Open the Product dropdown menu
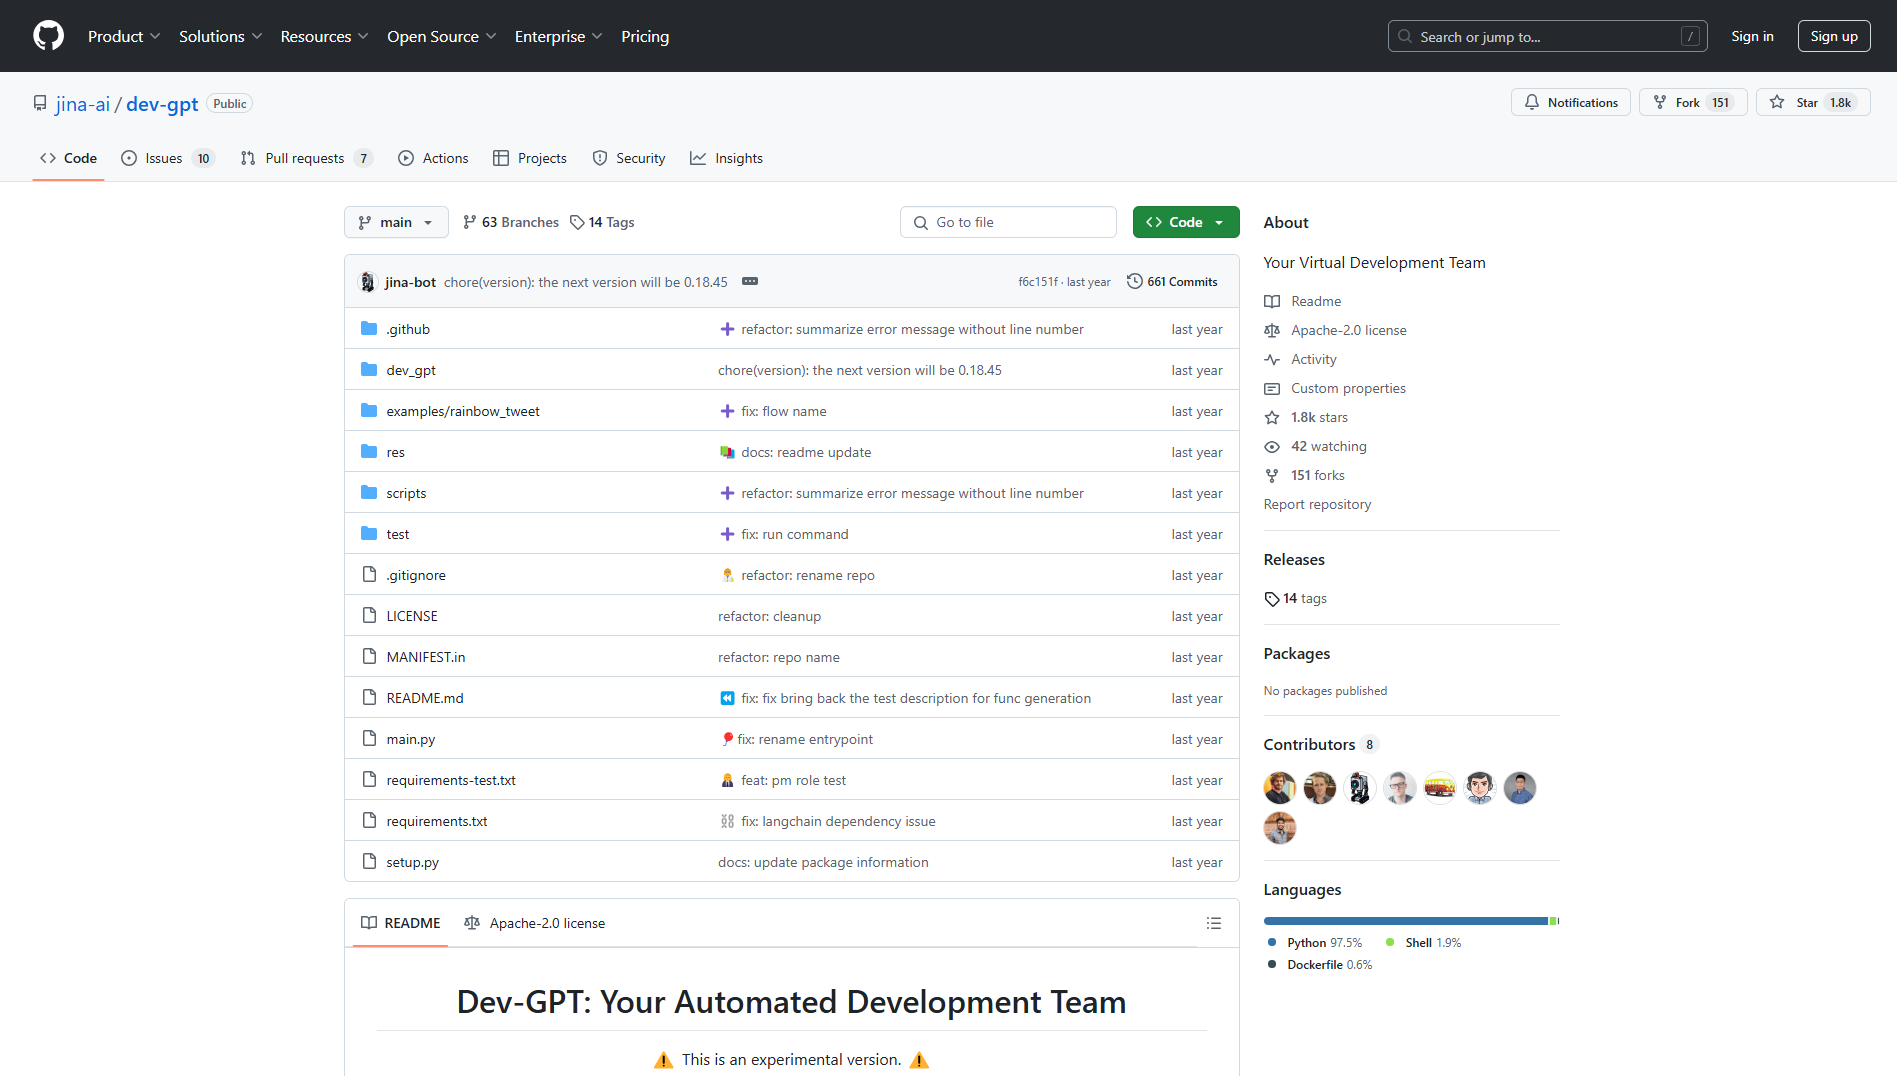The height and width of the screenshot is (1076, 1897). point(124,36)
